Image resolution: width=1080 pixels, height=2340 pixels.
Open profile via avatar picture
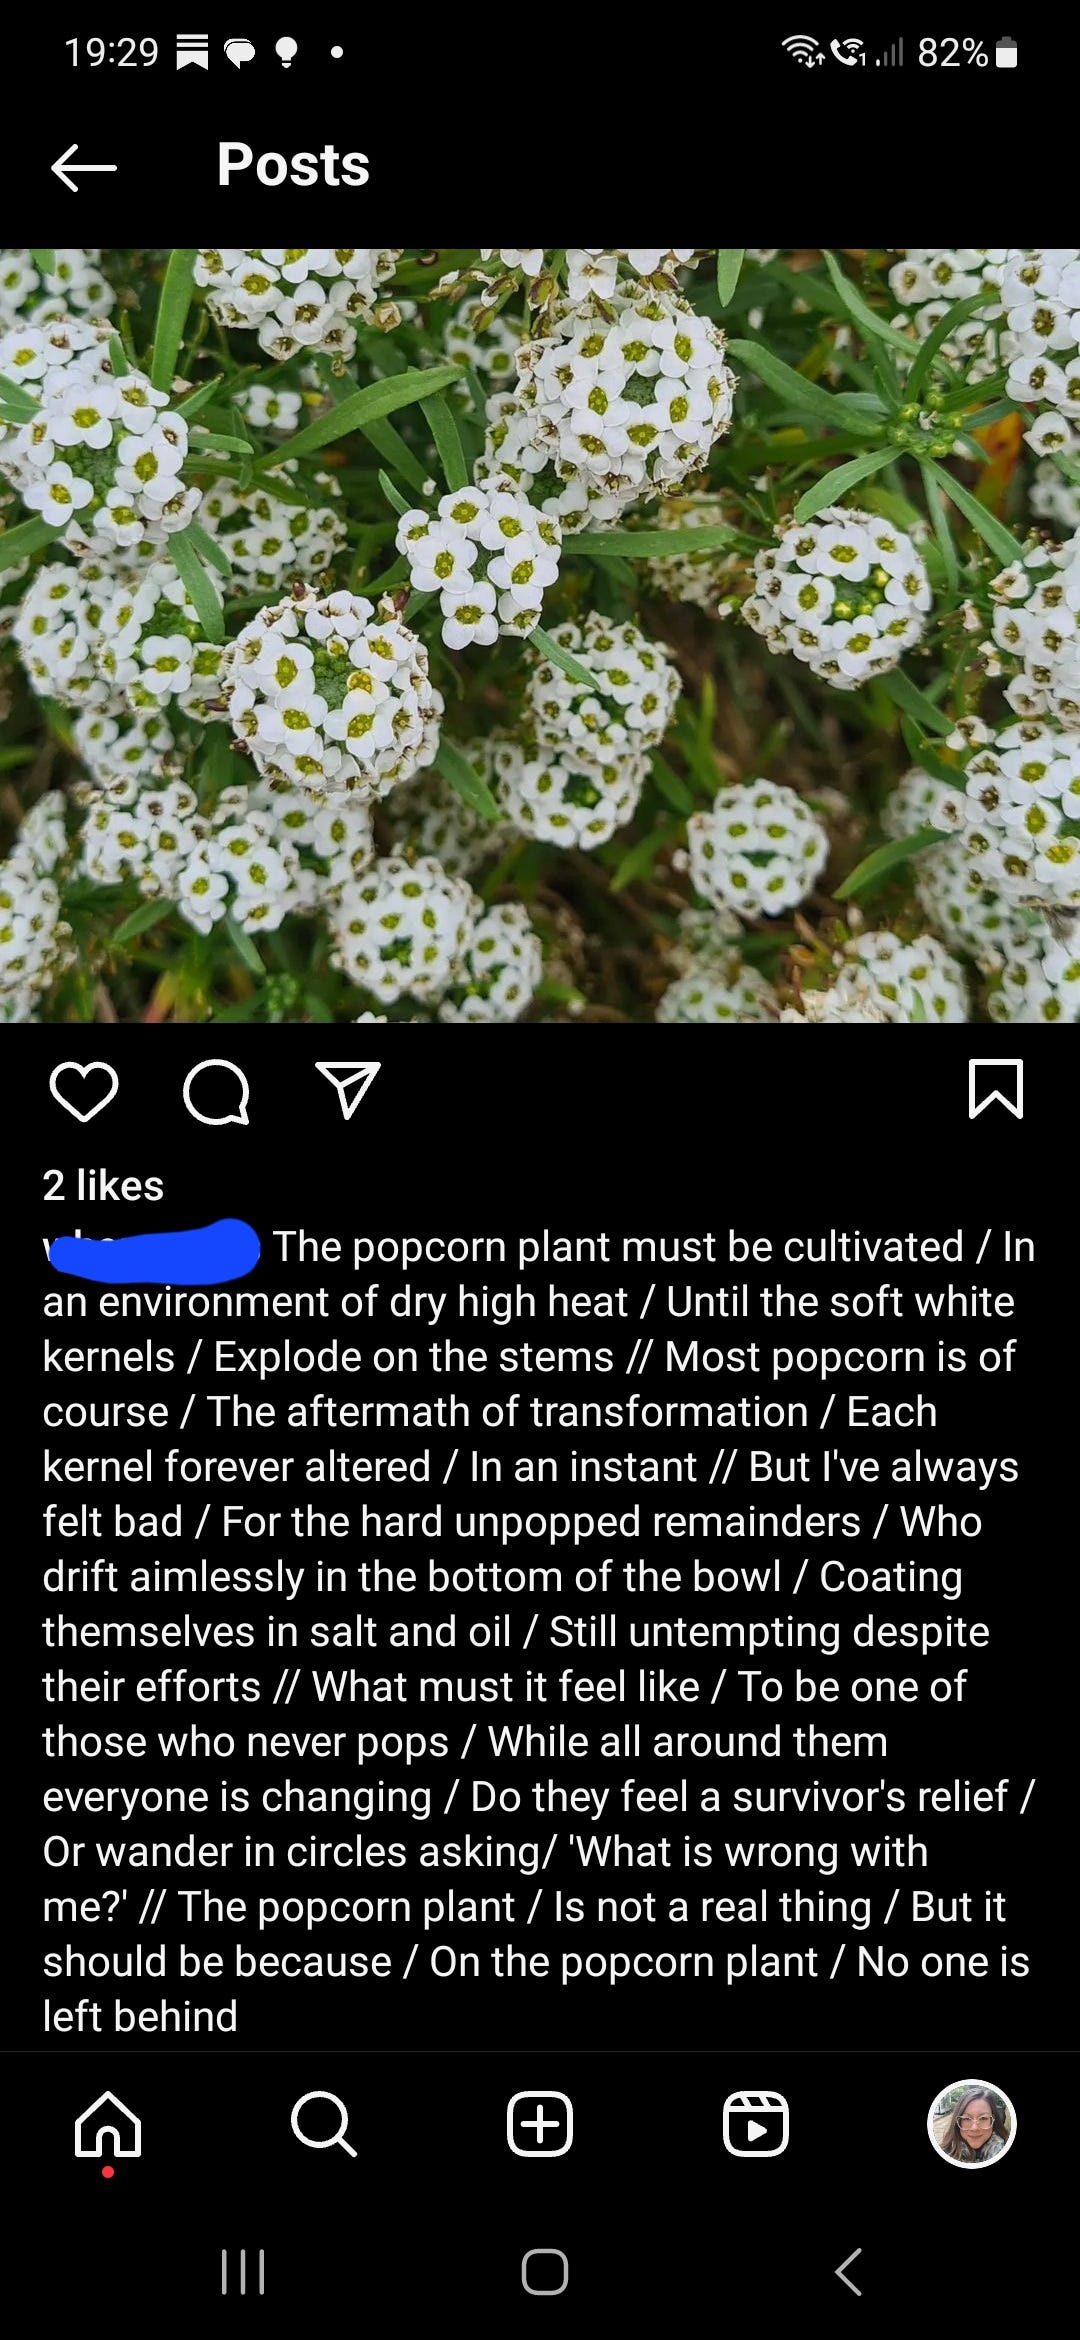(972, 2123)
